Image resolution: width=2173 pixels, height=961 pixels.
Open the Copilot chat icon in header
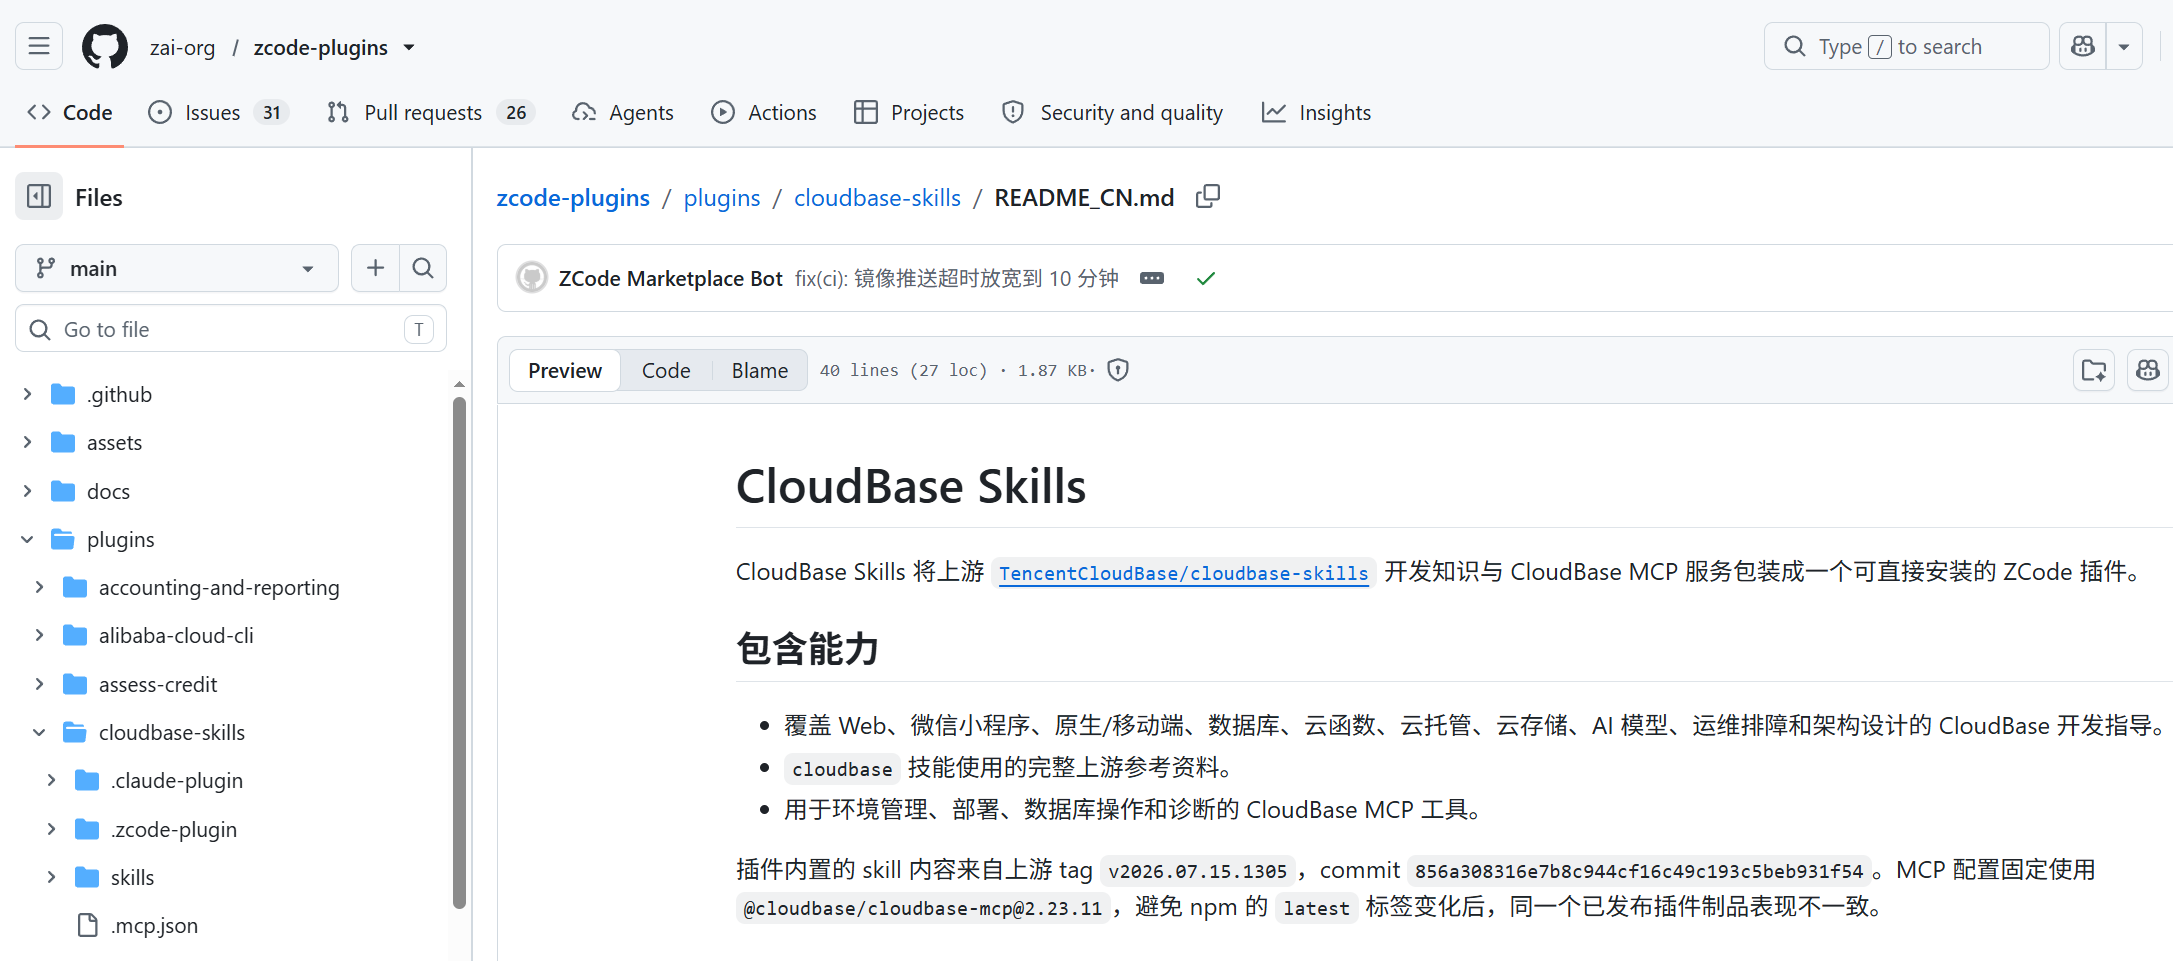pyautogui.click(x=2083, y=47)
